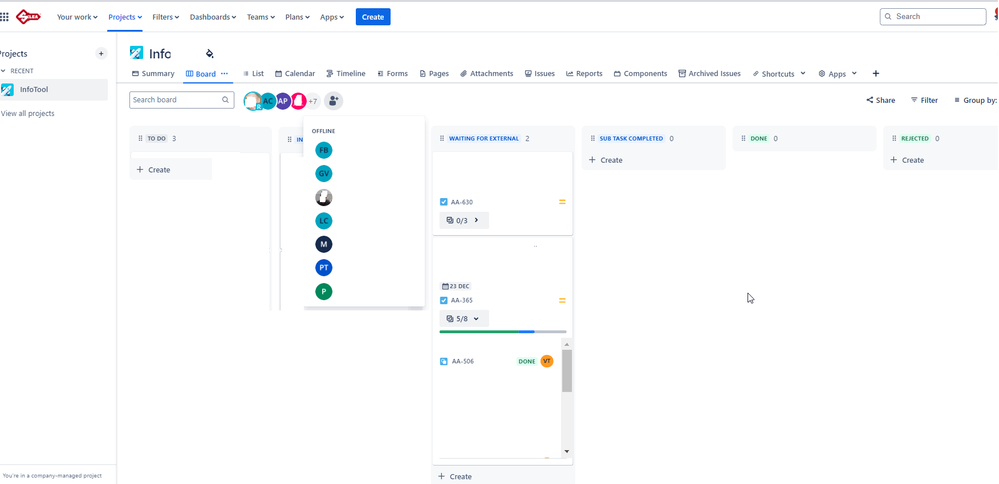The width and height of the screenshot is (999, 484).
Task: Click the Share button
Action: click(880, 100)
